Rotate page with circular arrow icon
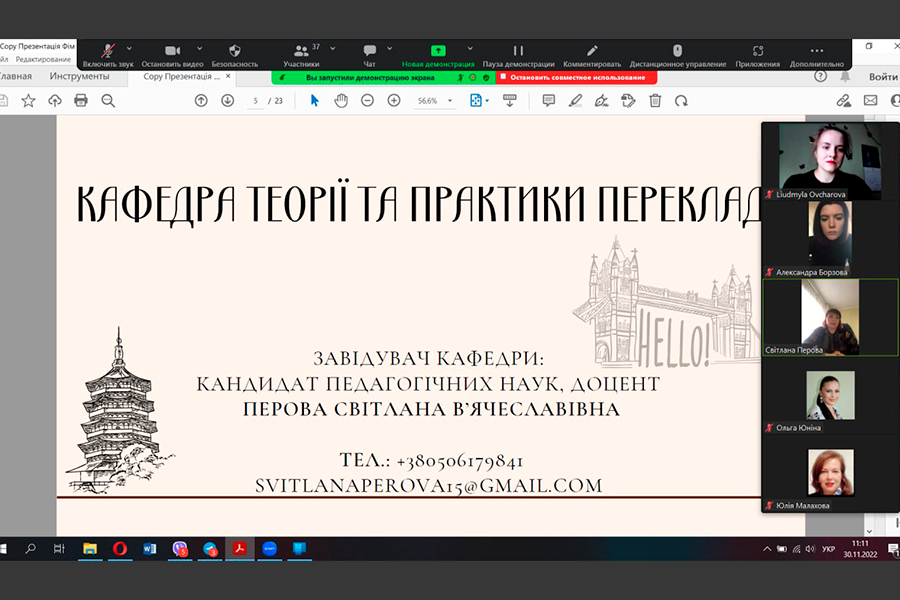The image size is (900, 600). (681, 101)
